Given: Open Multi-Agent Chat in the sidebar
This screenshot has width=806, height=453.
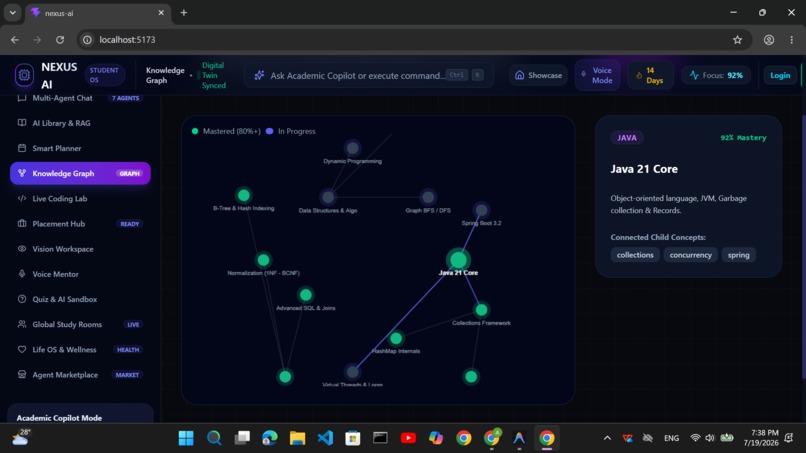Looking at the screenshot, I should [x=80, y=98].
